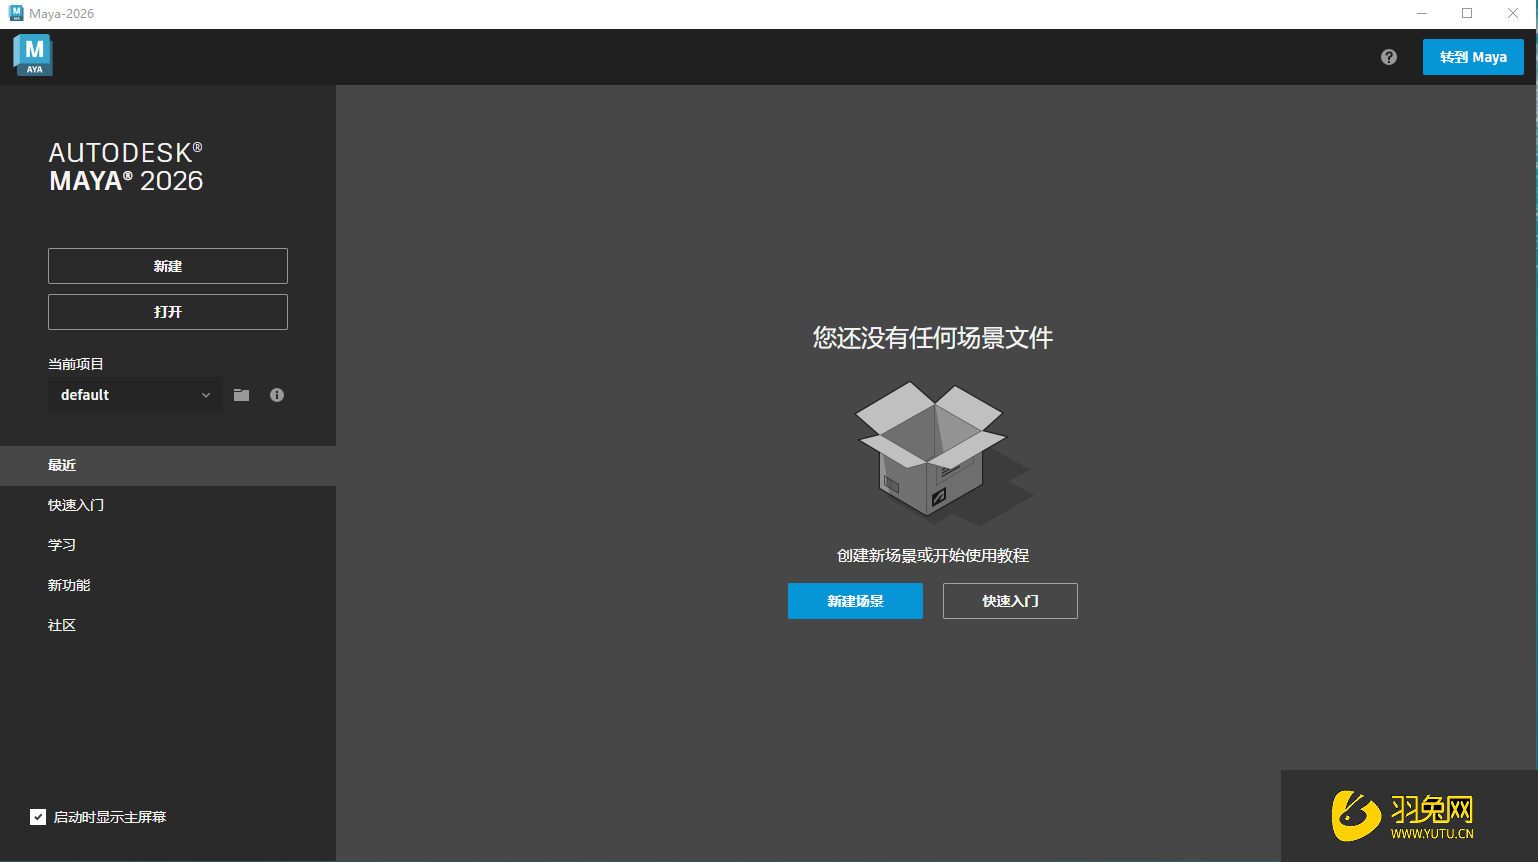Screen dimensions: 1538x862
Task: Click the Maya title bar app icon
Action: pos(16,13)
